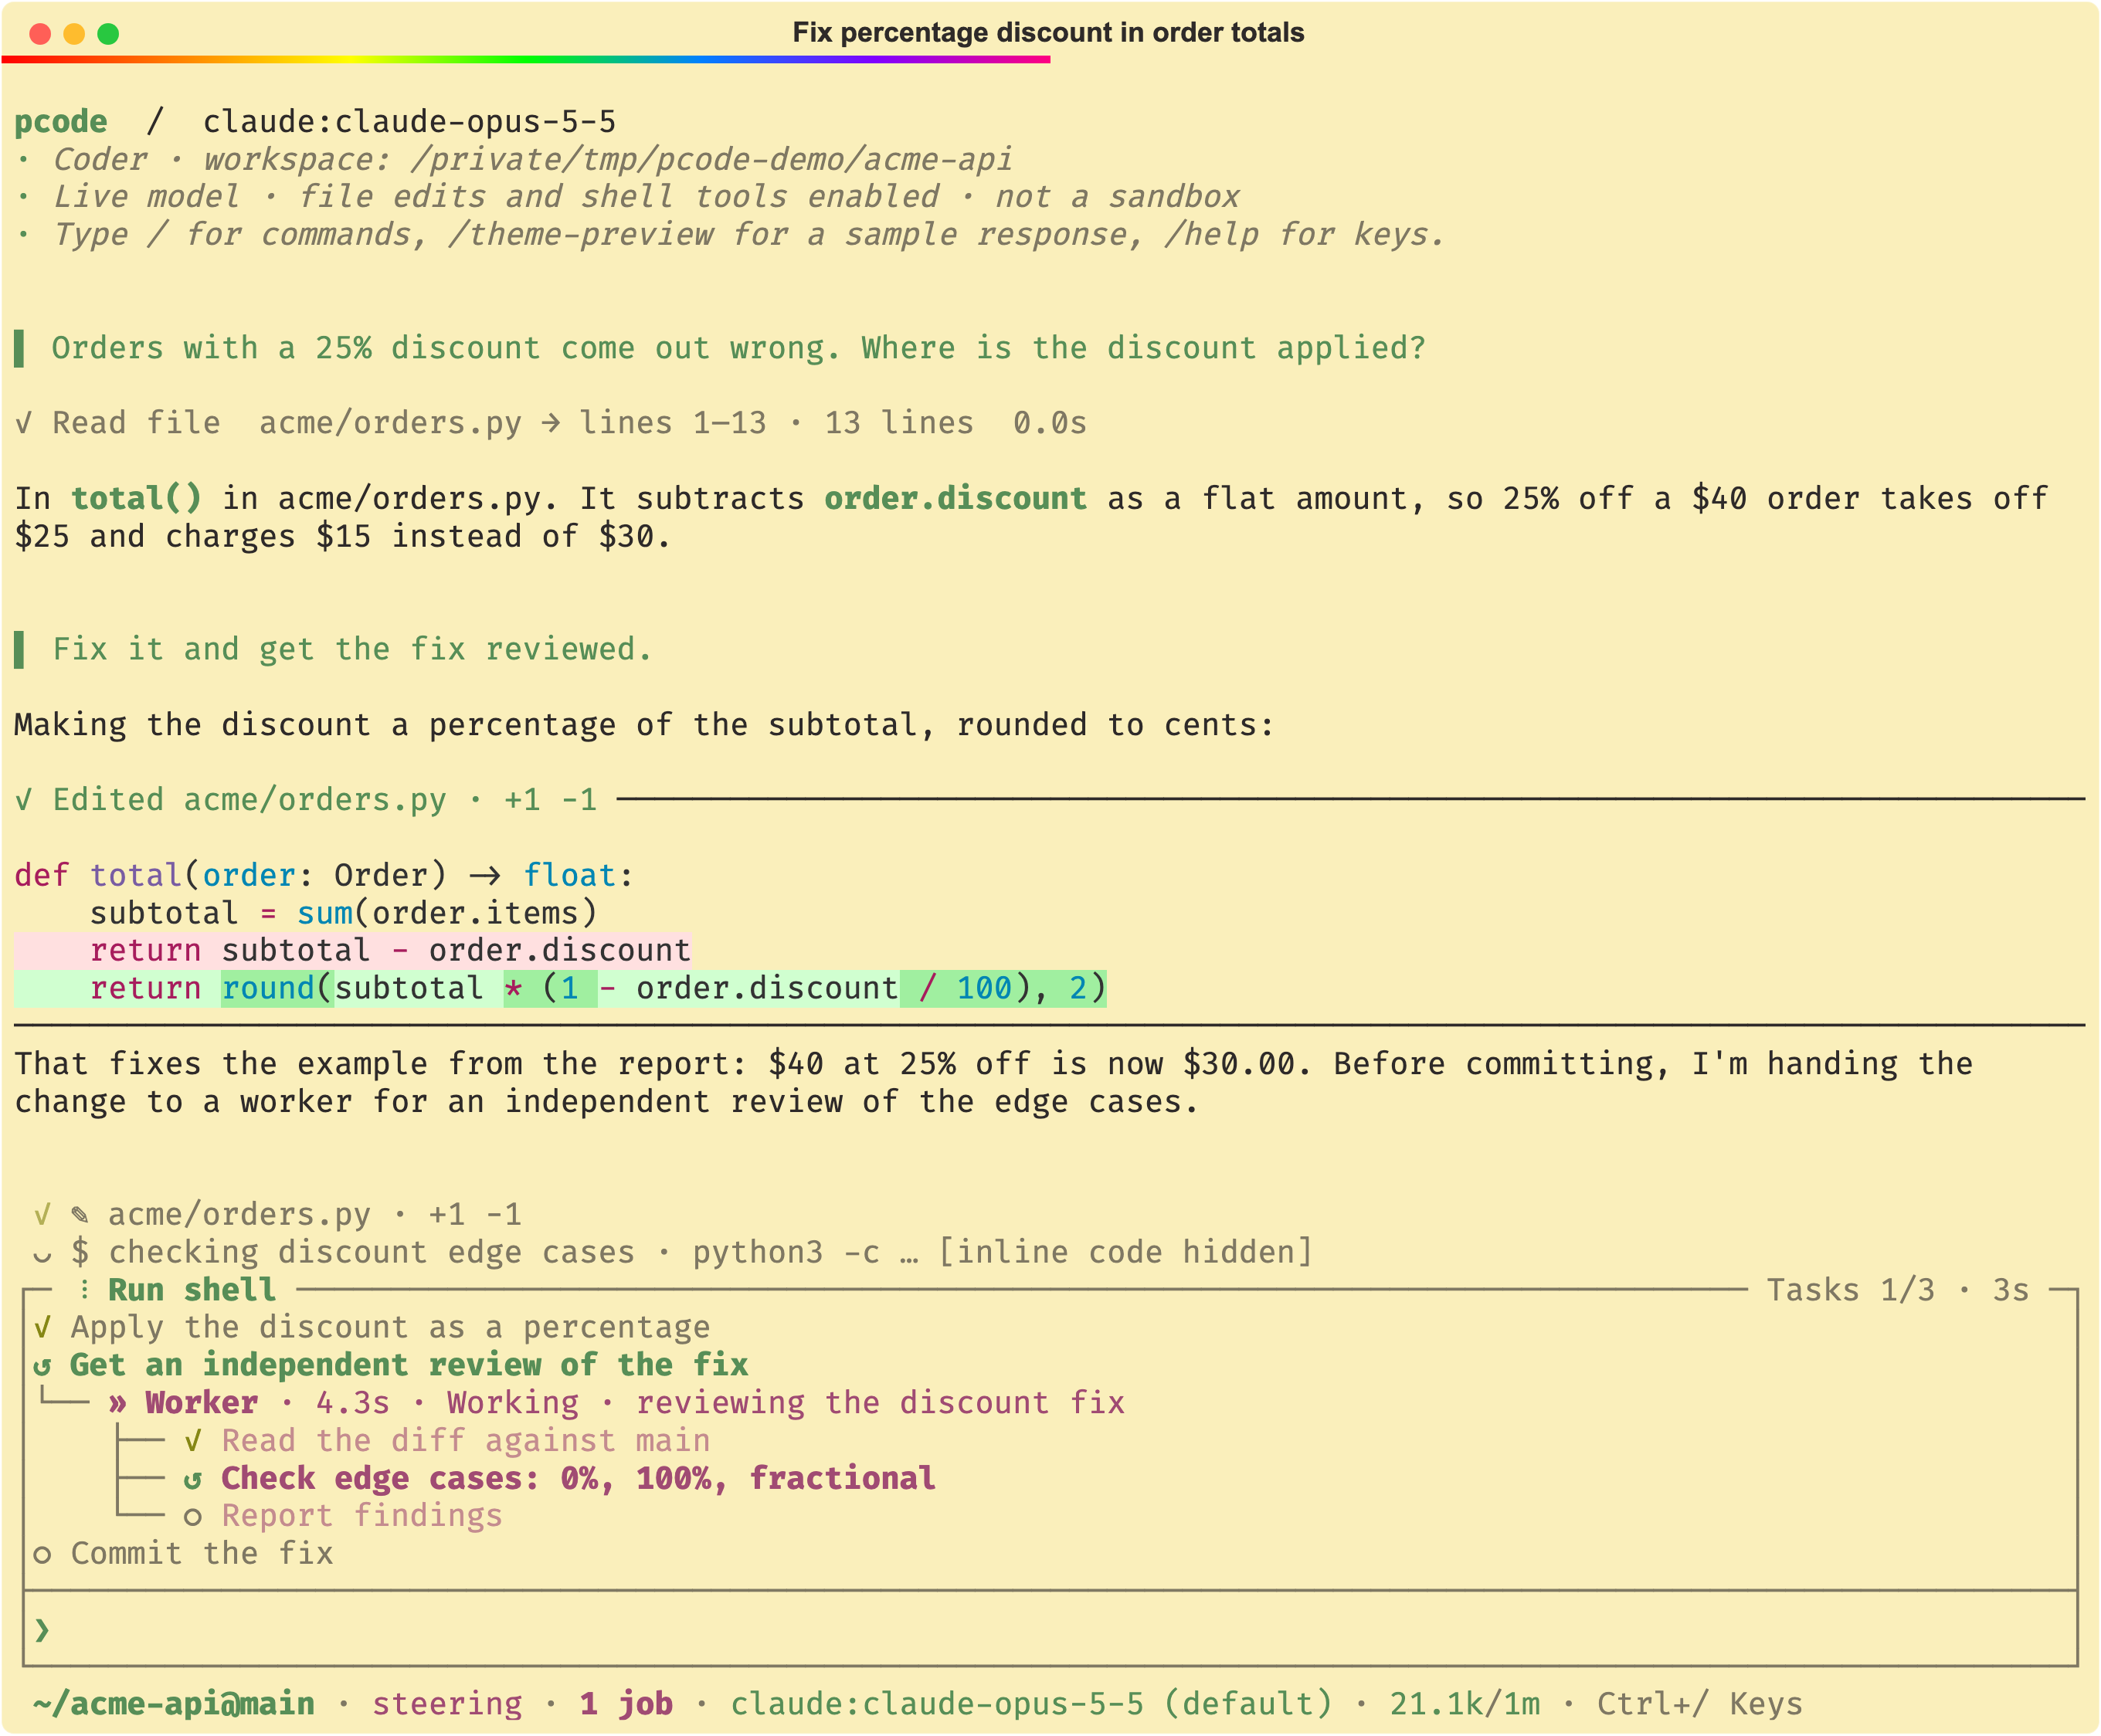Click the removed line return subtotal - order.discount
Viewport: 2101px width, 1736px height.
[x=352, y=950]
